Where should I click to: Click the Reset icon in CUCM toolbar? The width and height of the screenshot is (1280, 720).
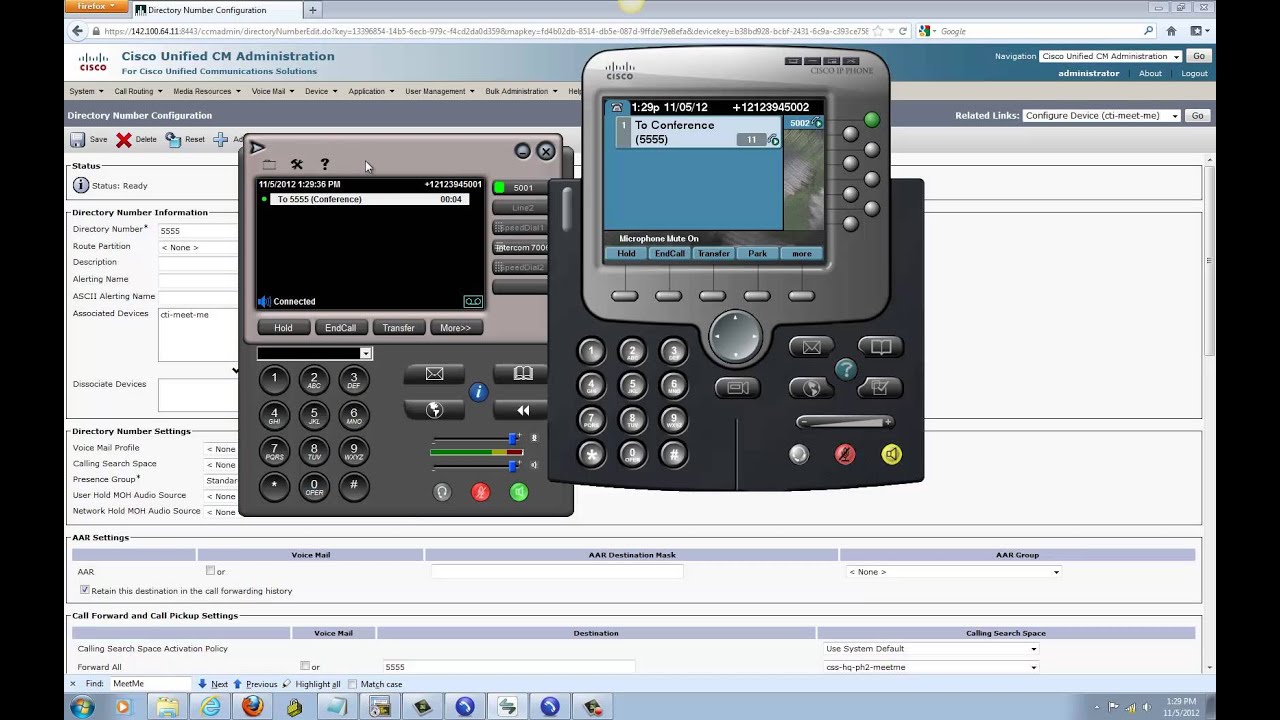pos(173,140)
